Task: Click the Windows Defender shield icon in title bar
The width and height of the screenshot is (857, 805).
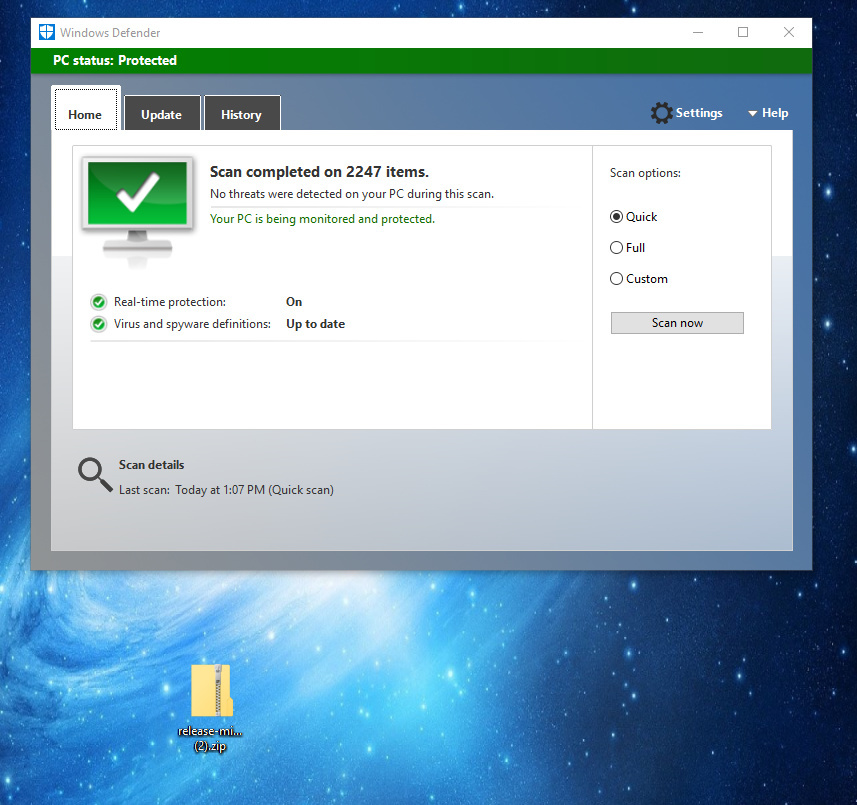Action: coord(46,32)
